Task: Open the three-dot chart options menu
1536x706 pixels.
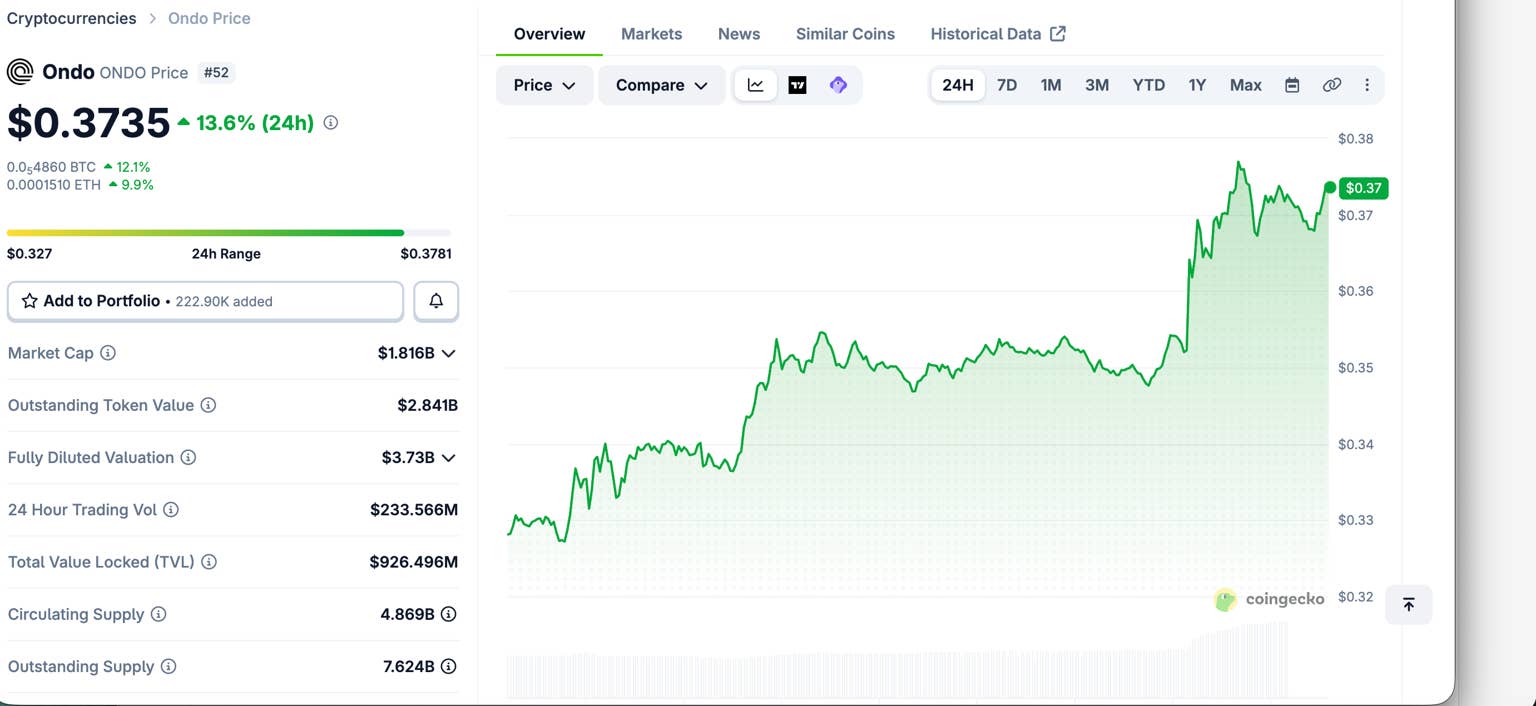Action: (1367, 85)
